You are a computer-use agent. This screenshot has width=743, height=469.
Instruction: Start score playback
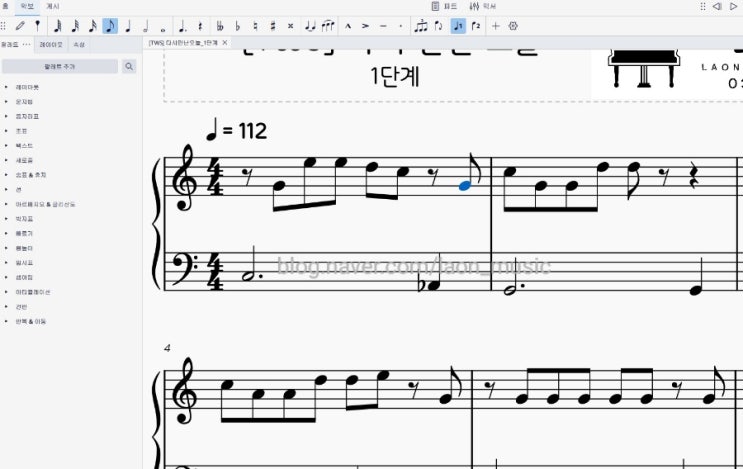(x=734, y=6)
